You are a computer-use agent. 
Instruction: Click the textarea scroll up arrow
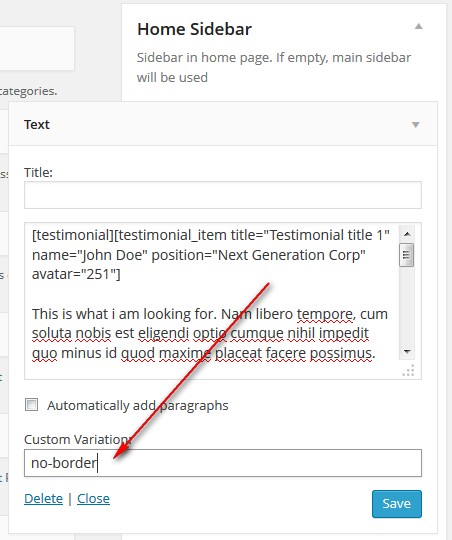click(x=407, y=234)
